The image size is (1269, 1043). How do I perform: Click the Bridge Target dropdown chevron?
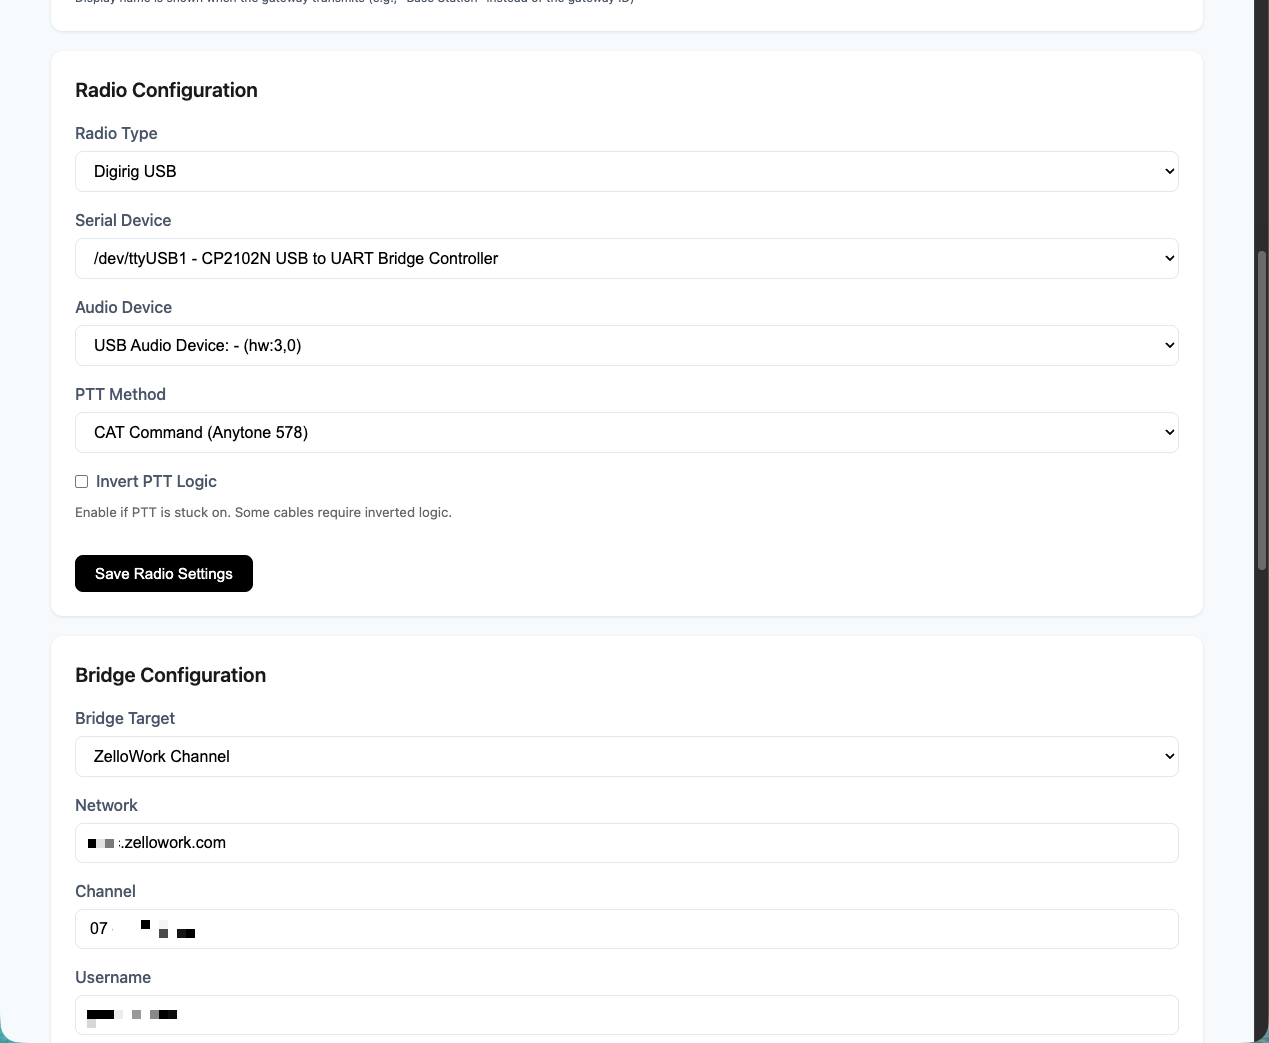click(x=1168, y=756)
